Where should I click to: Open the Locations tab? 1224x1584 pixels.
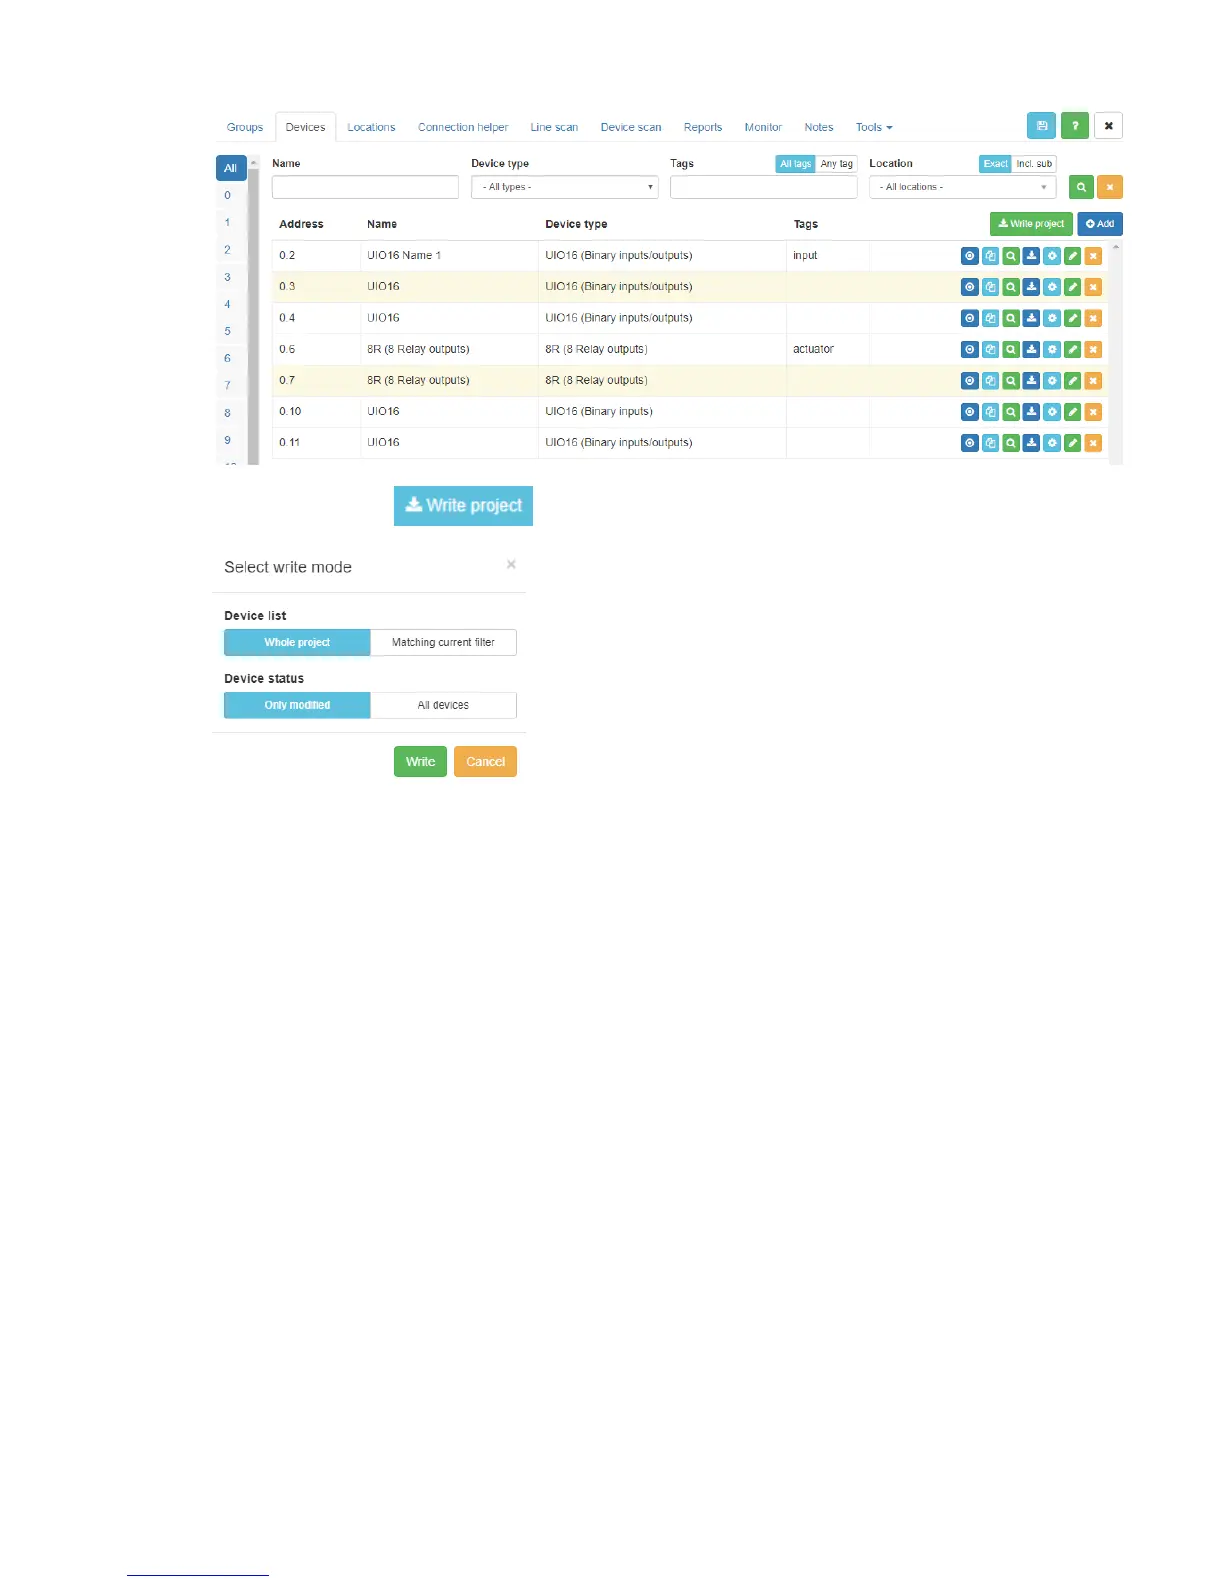[x=371, y=127]
